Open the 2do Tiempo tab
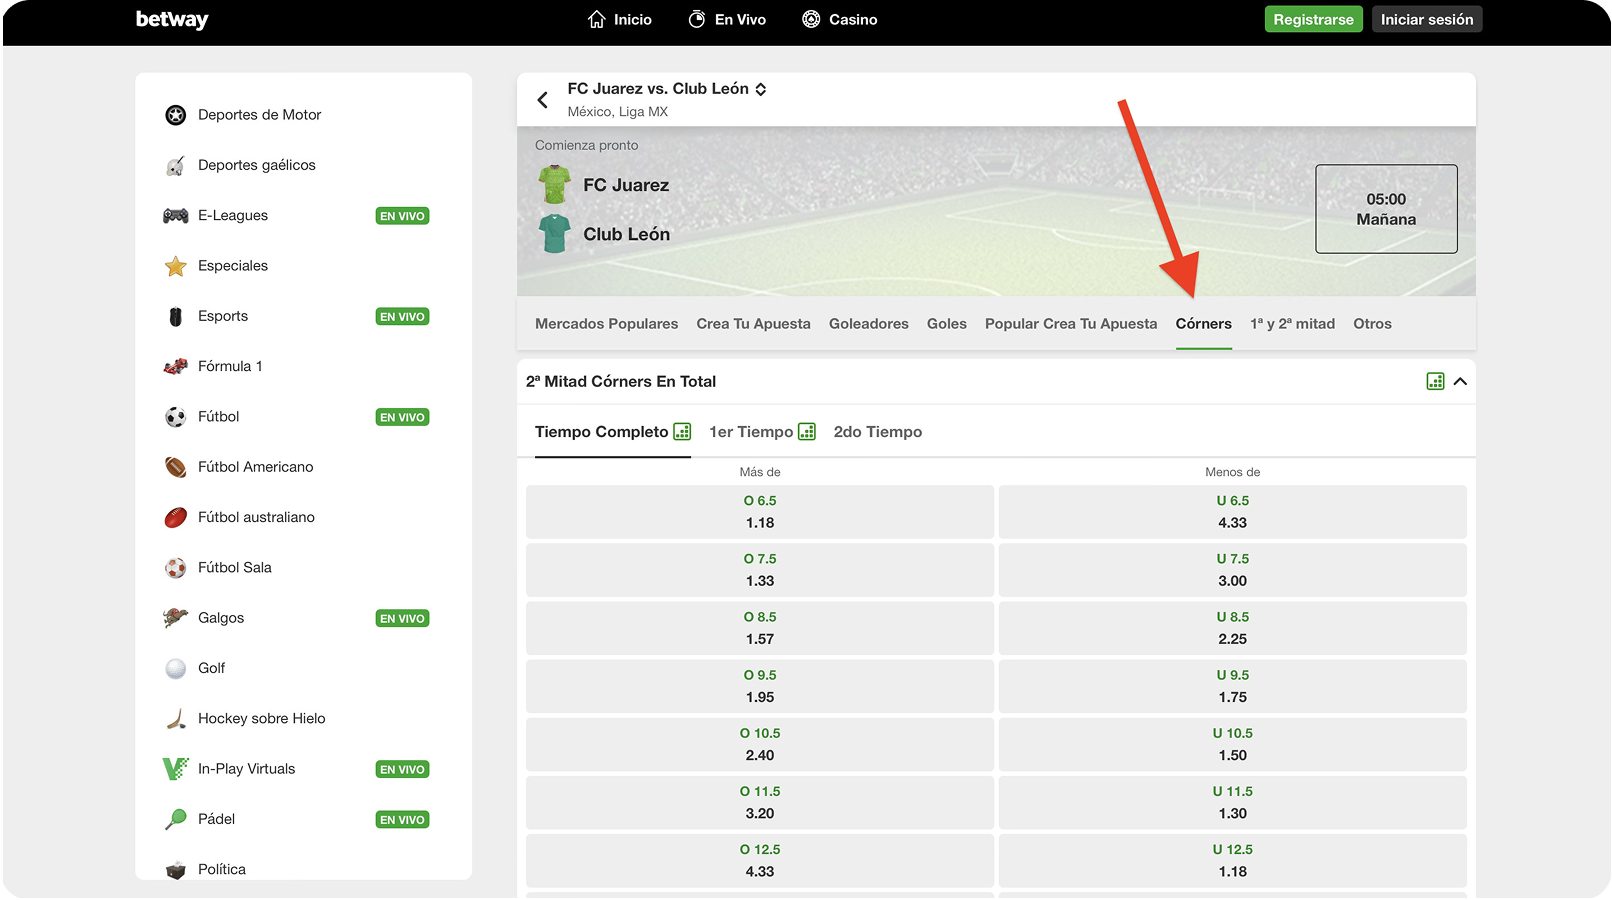The image size is (1612, 900). point(877,432)
